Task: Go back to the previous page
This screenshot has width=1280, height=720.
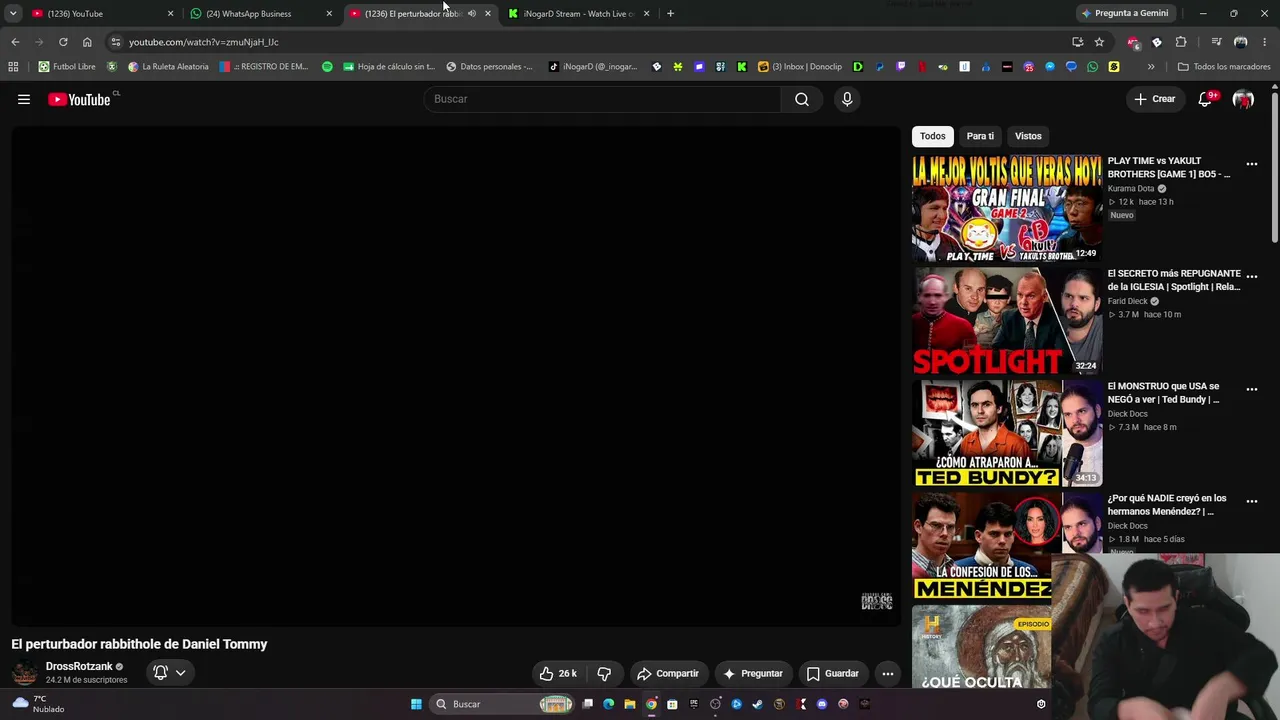Action: click(x=15, y=42)
